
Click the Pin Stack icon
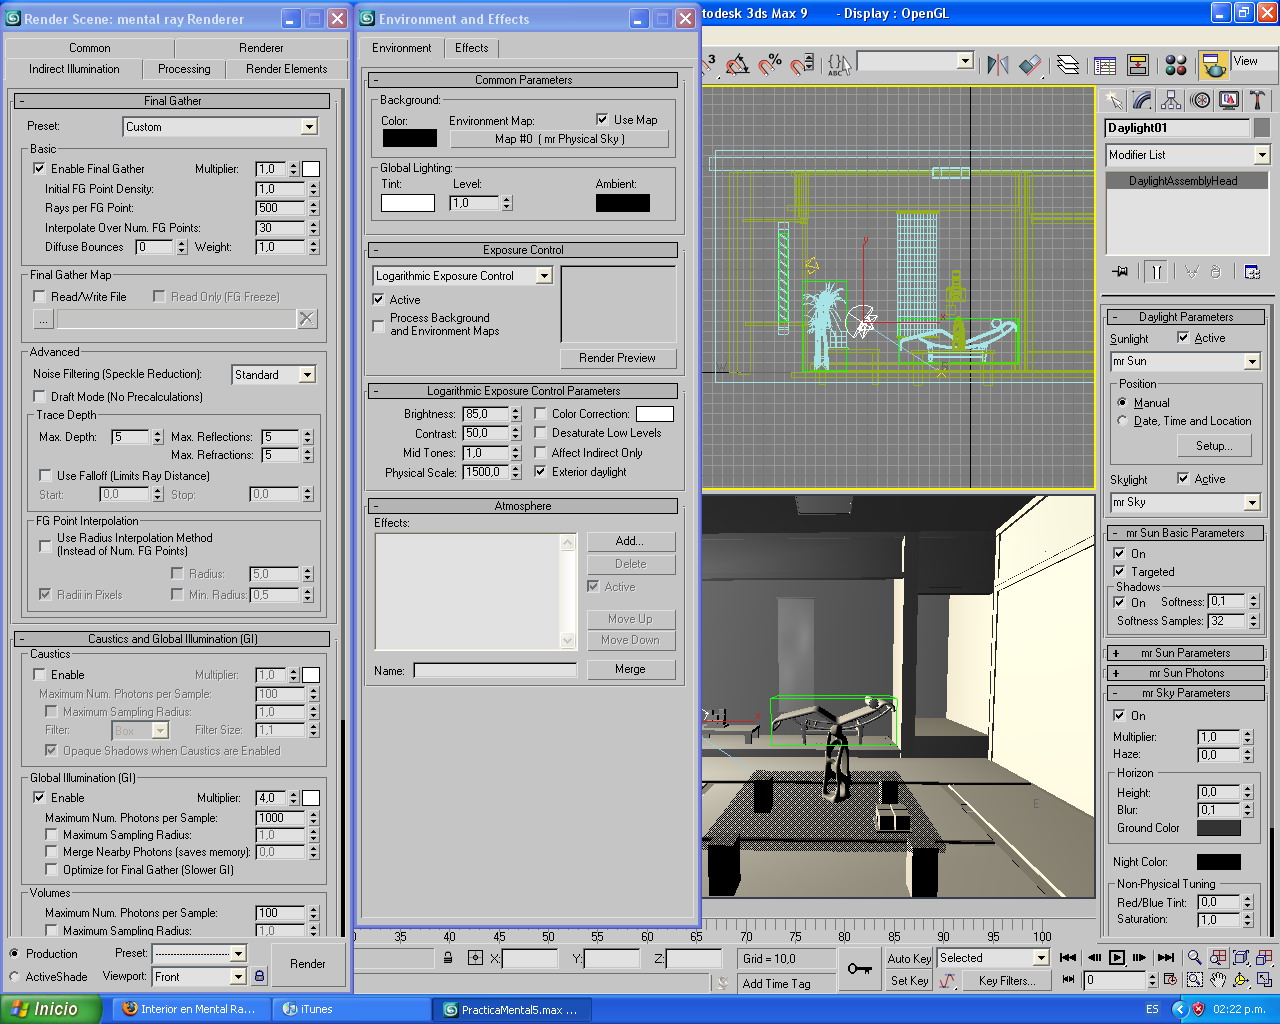pos(1121,271)
